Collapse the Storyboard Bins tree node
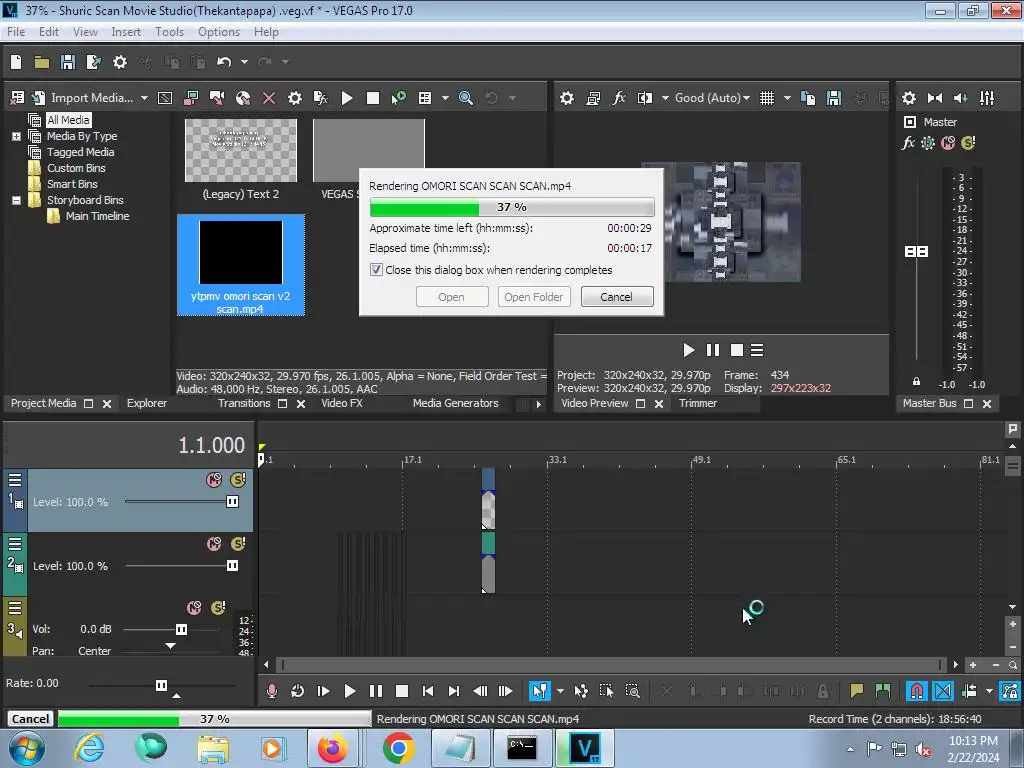The height and width of the screenshot is (768, 1024). [x=16, y=200]
